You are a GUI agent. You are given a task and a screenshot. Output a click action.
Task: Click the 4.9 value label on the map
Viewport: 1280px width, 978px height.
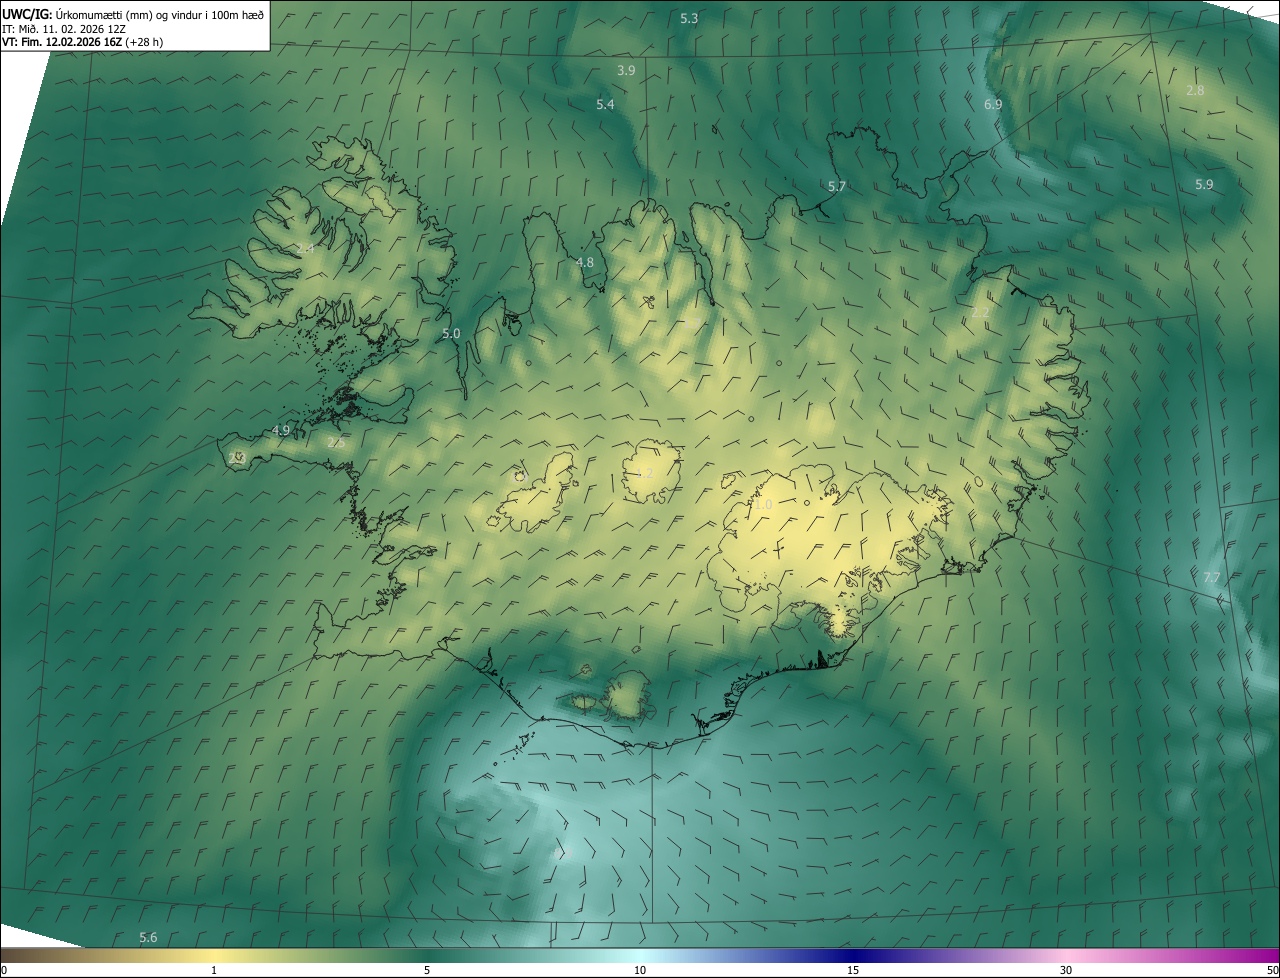[x=281, y=431]
